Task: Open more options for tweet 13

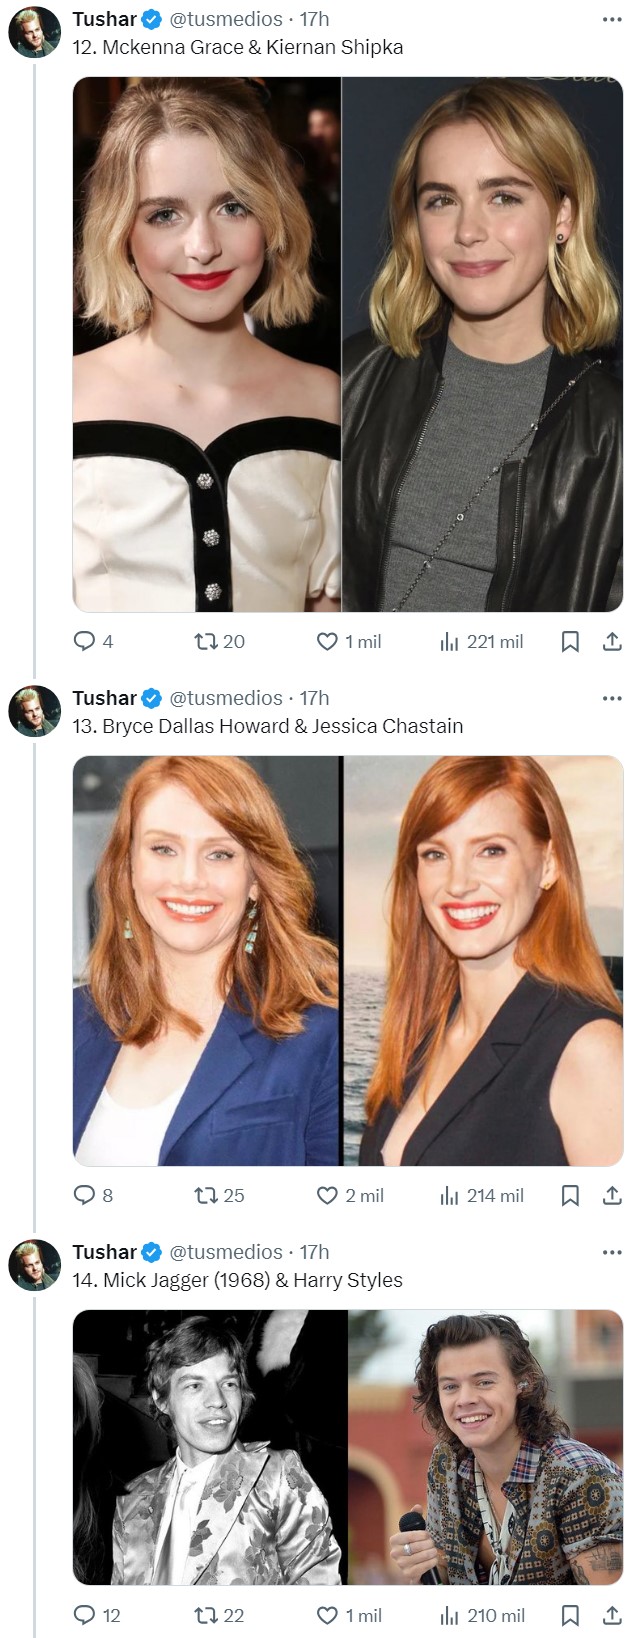Action: [x=612, y=698]
